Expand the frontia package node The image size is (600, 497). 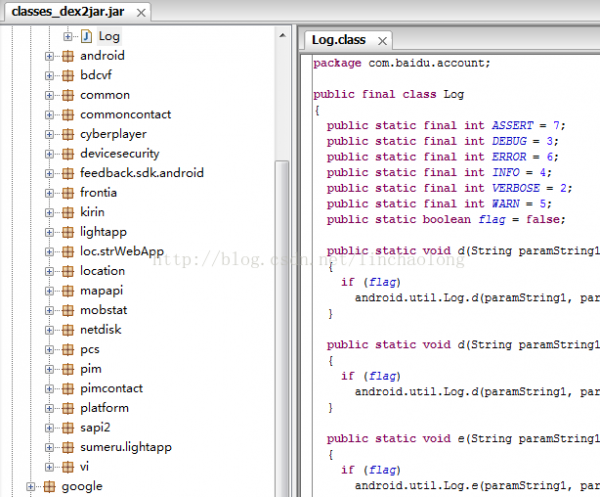coord(49,193)
